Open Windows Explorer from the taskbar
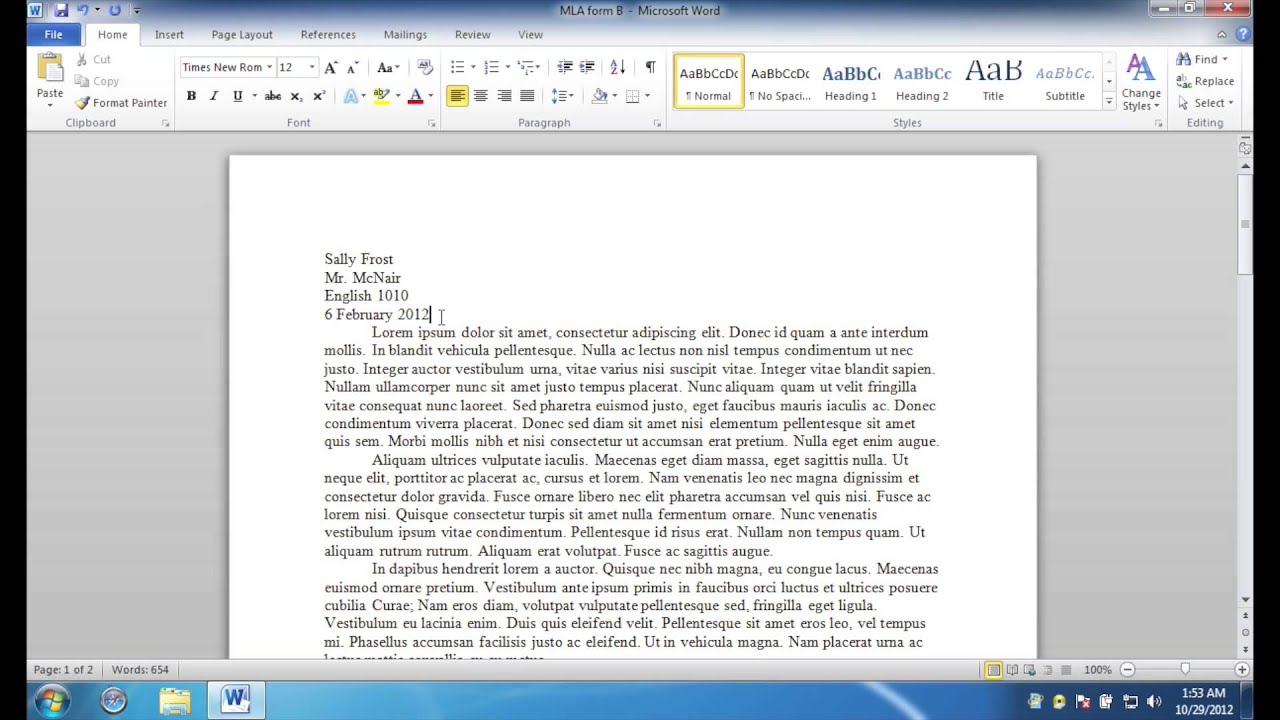The height and width of the screenshot is (720, 1280). (174, 700)
